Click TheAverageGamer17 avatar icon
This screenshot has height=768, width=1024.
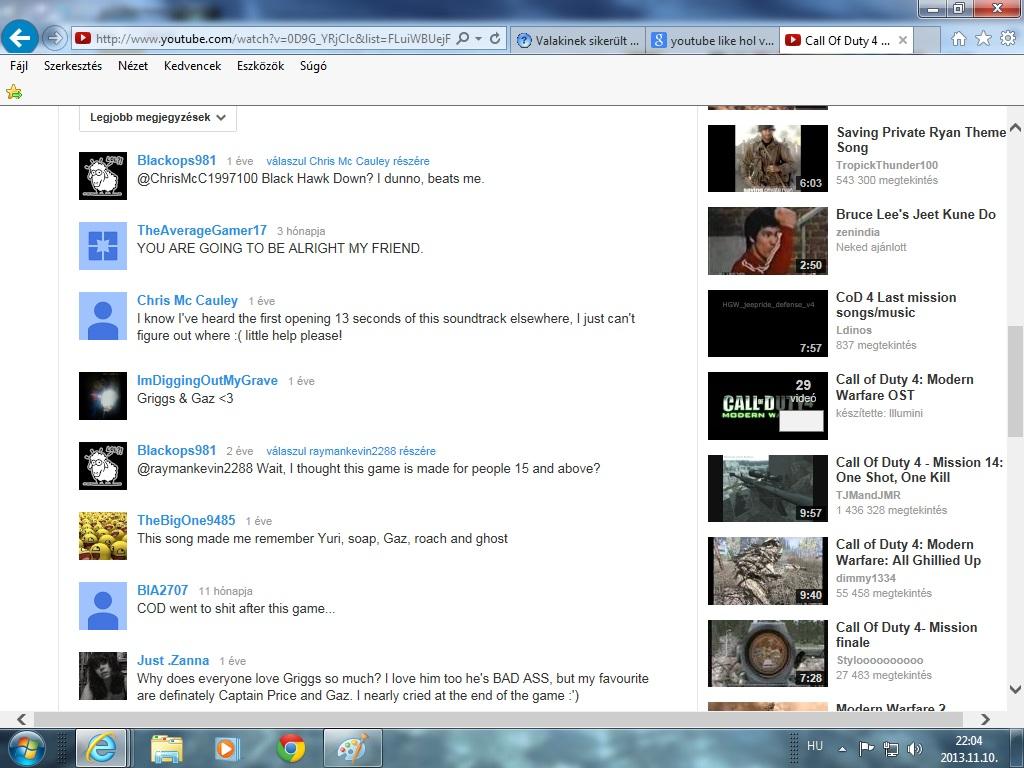(103, 246)
